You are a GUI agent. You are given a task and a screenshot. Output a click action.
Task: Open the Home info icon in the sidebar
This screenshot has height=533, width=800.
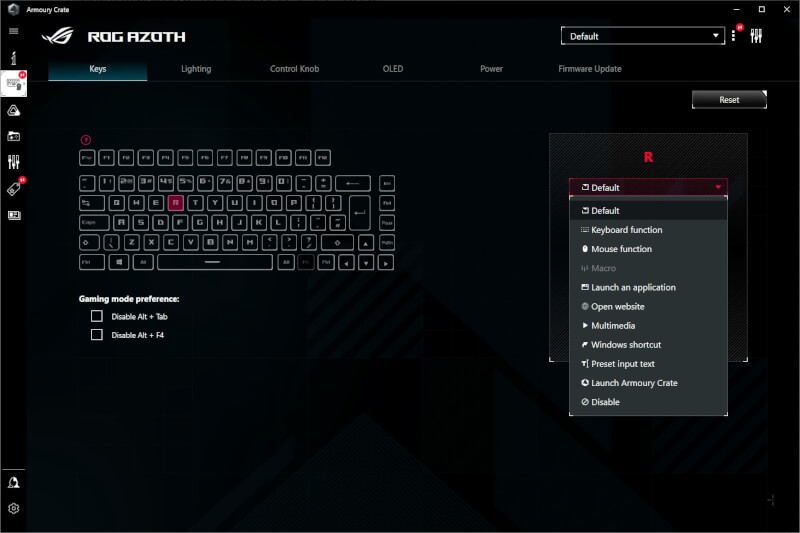[x=14, y=58]
